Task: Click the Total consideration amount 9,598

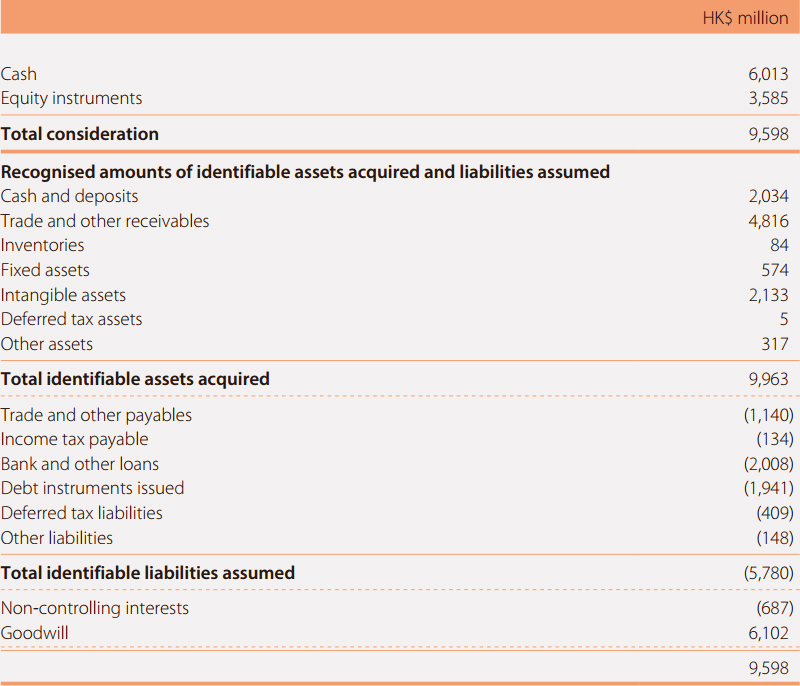Action: coord(768,134)
